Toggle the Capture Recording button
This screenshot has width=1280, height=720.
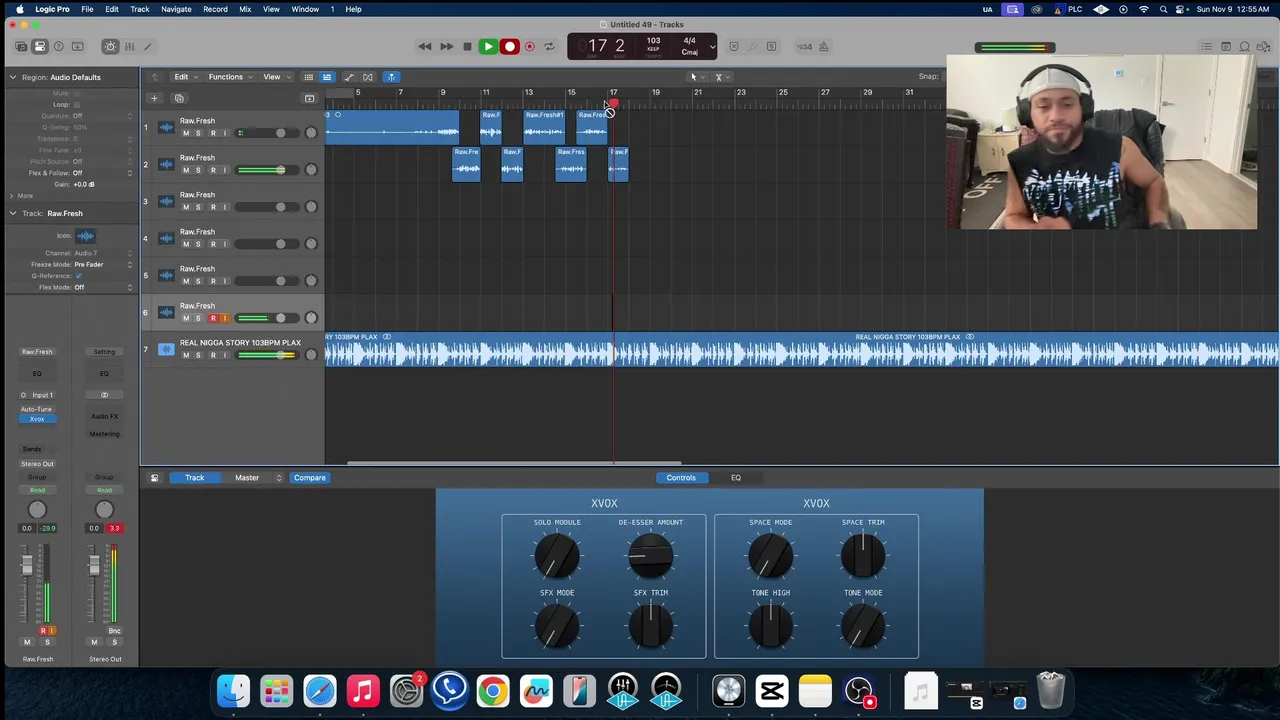click(x=530, y=46)
